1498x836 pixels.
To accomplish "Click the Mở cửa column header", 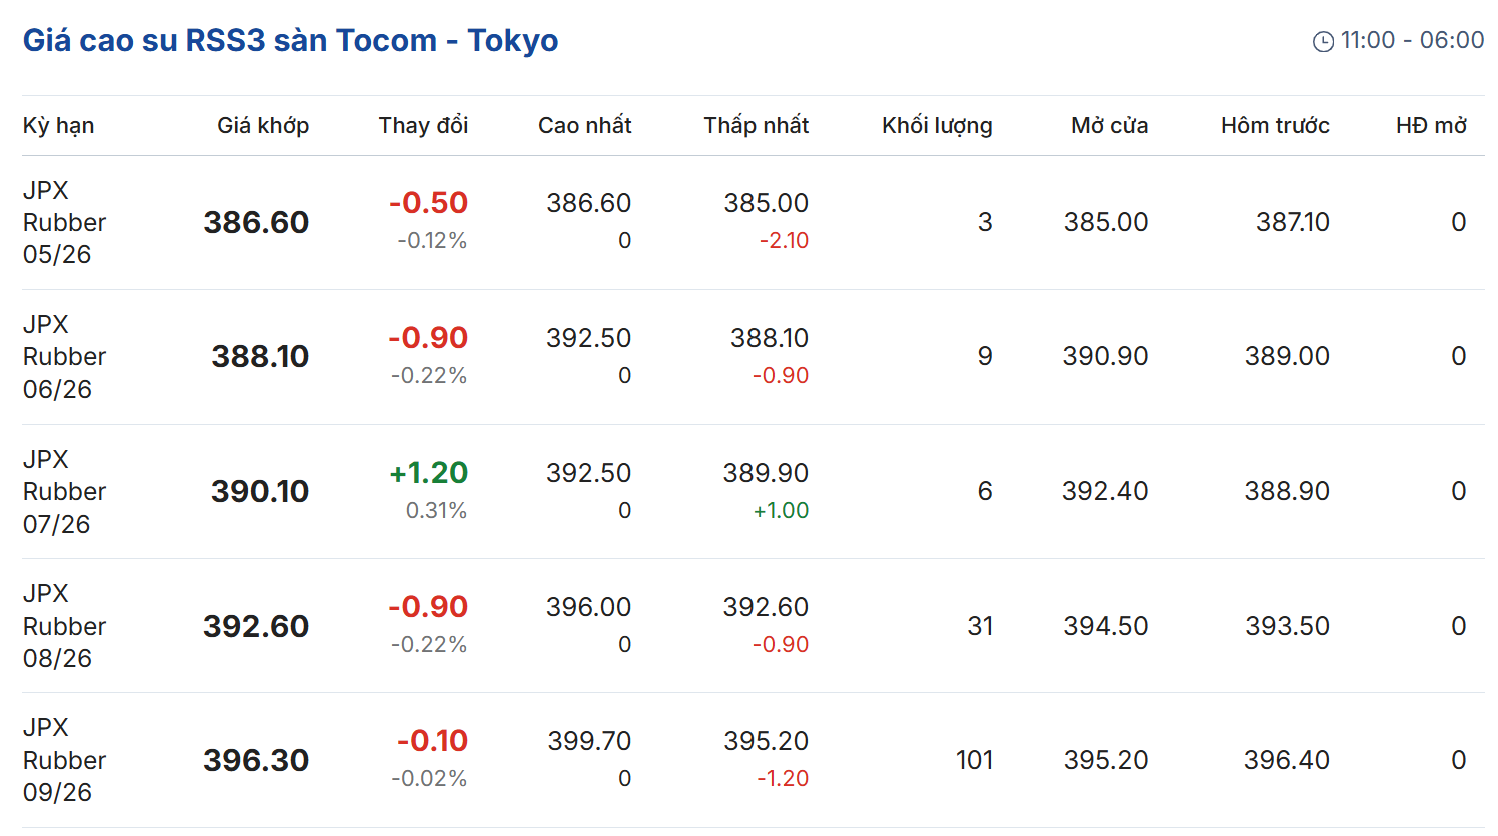I will coord(1109,125).
